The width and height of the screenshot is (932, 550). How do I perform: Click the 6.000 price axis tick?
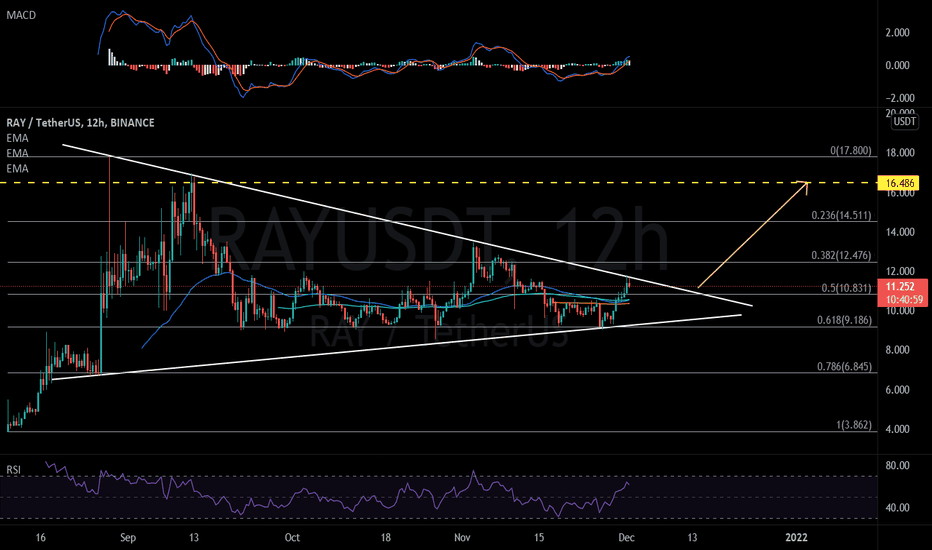tap(898, 390)
